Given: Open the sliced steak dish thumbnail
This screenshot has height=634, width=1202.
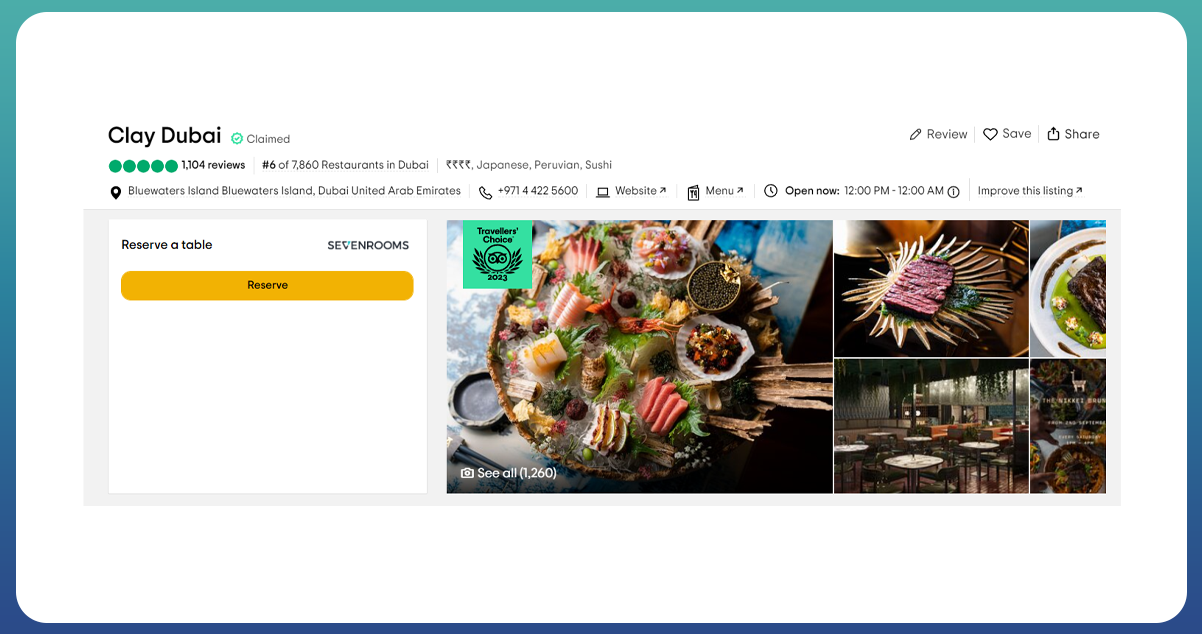Looking at the screenshot, I should (931, 288).
